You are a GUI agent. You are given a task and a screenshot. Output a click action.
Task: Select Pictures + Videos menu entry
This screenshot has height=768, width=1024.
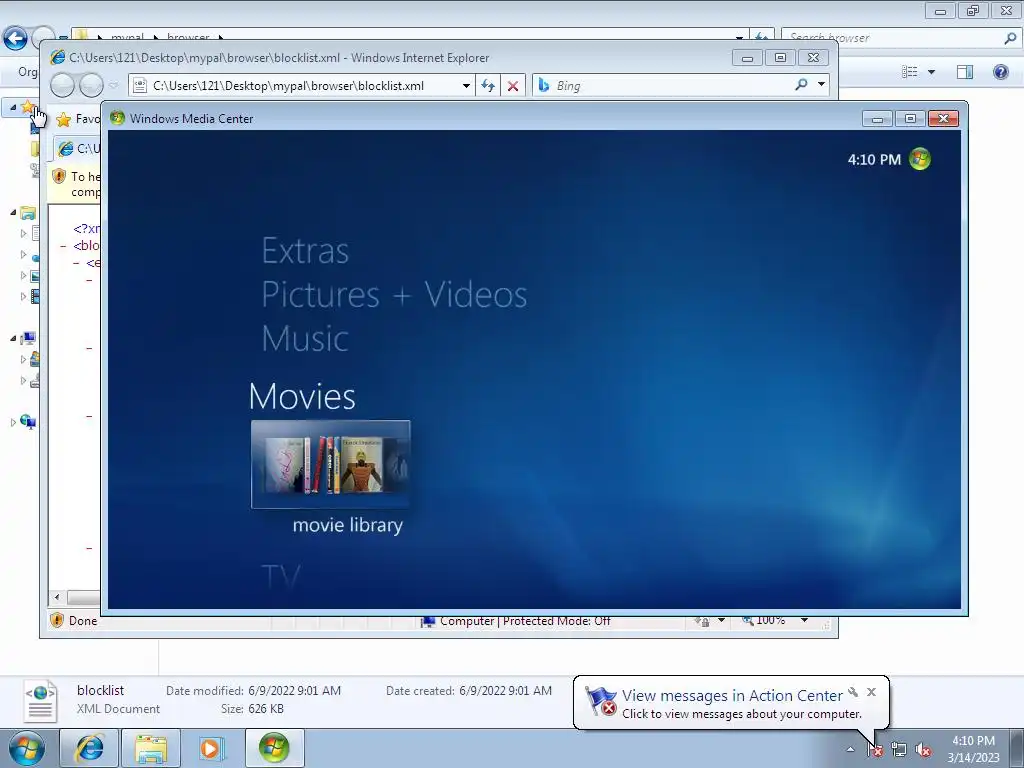coord(394,295)
